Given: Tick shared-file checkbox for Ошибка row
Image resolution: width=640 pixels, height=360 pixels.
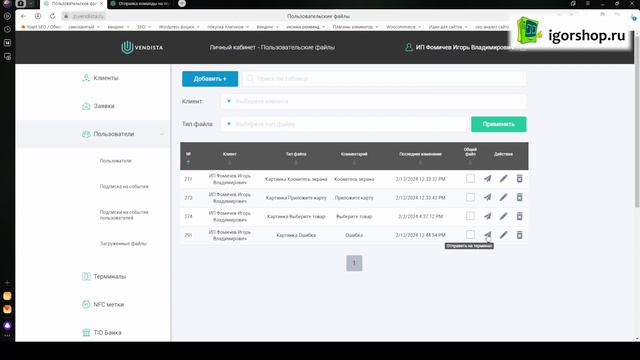Looking at the screenshot, I should tap(470, 235).
